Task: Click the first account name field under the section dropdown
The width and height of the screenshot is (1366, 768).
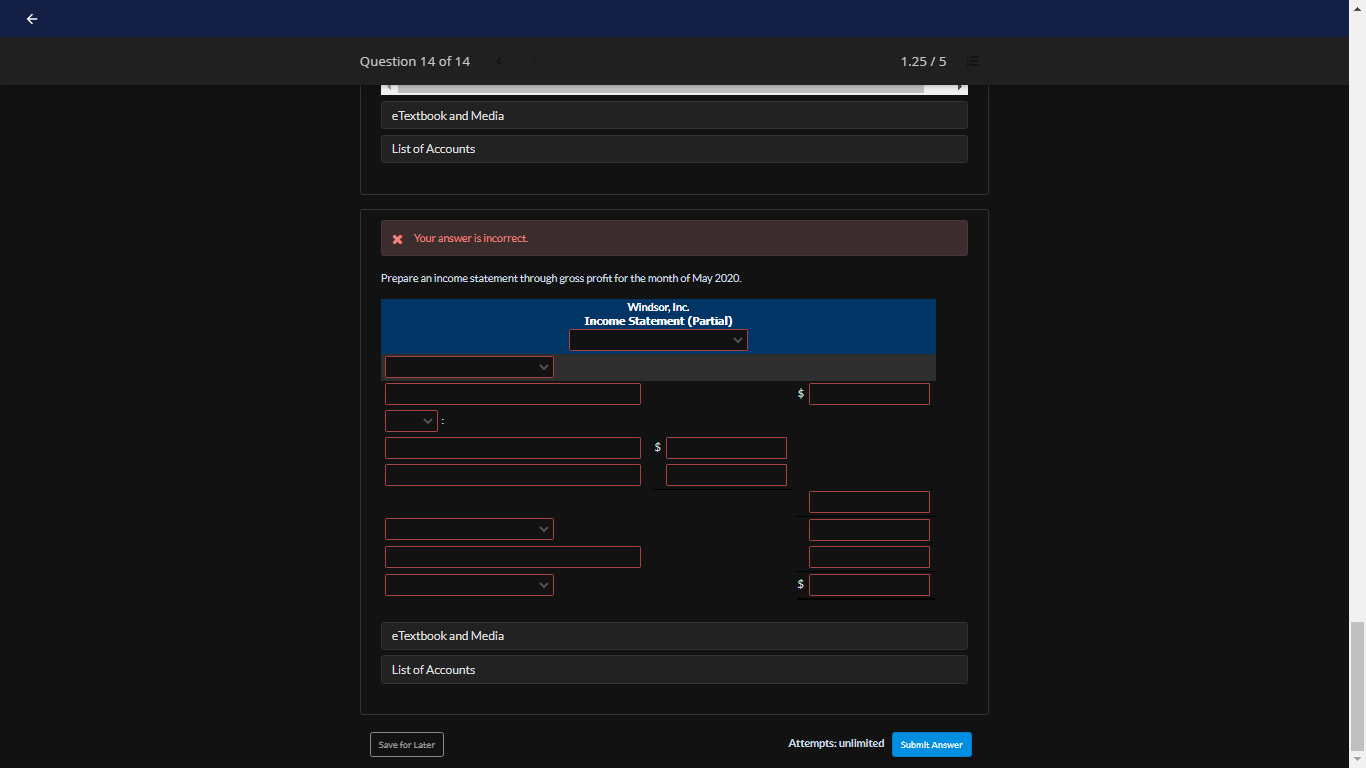Action: [513, 394]
